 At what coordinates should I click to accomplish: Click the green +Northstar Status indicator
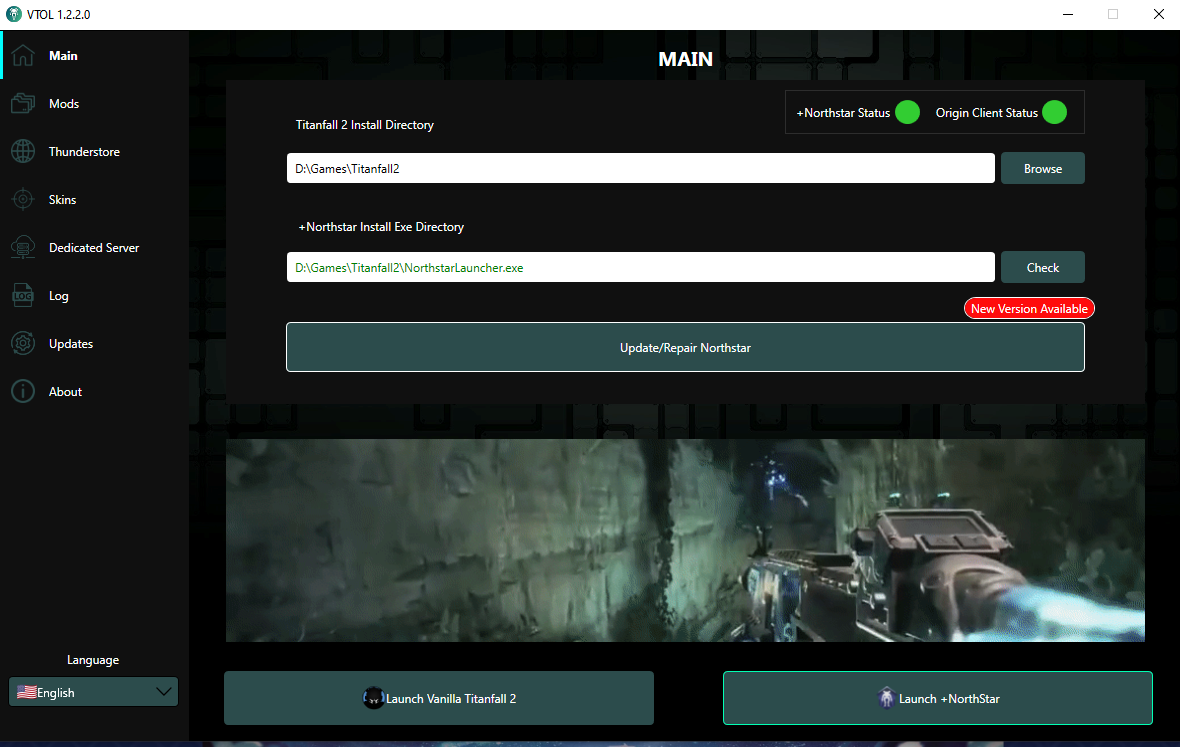pos(908,112)
